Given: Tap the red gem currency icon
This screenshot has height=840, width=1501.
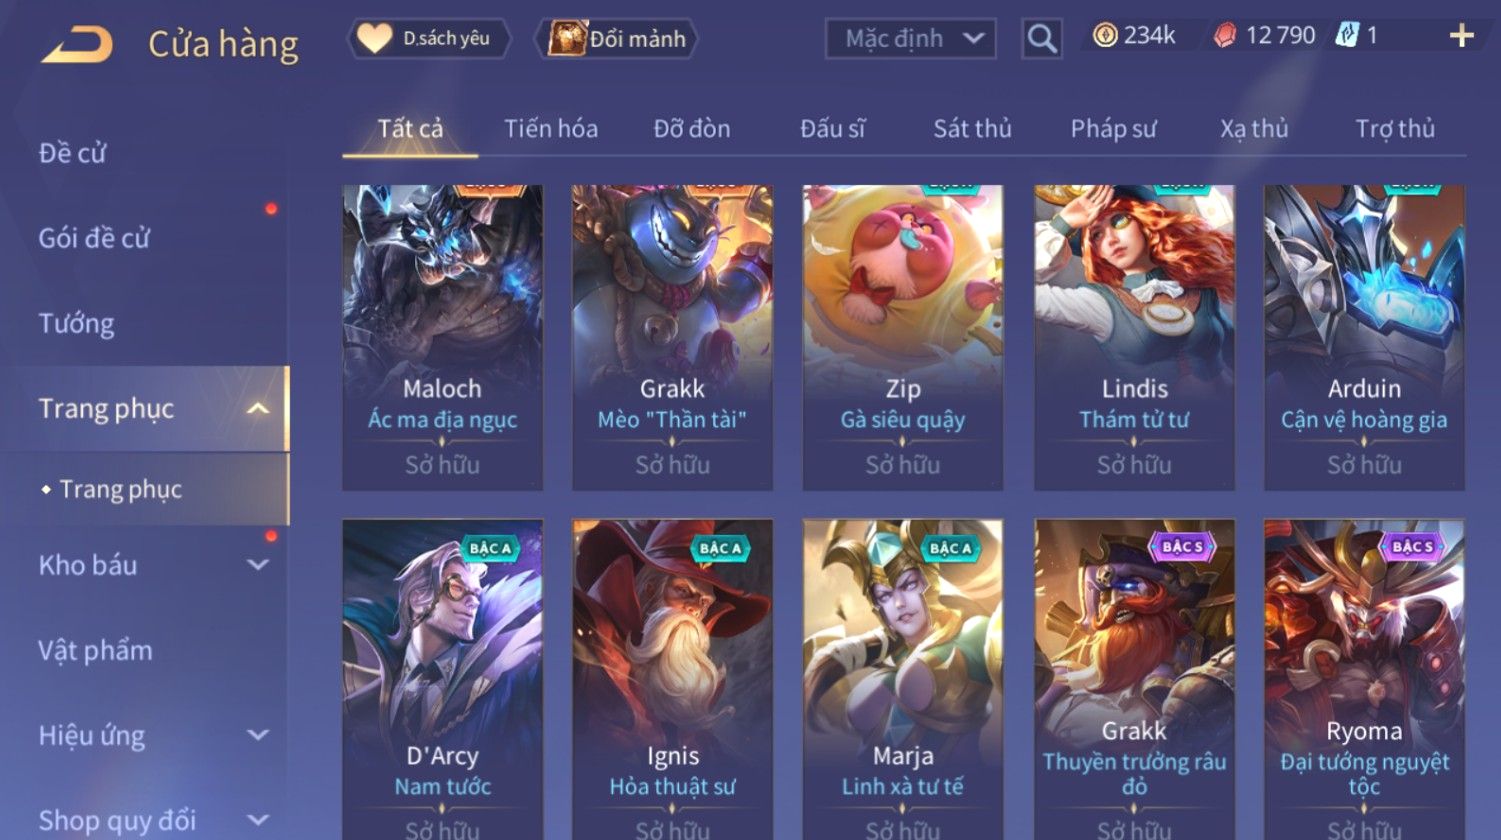Looking at the screenshot, I should click(1225, 37).
